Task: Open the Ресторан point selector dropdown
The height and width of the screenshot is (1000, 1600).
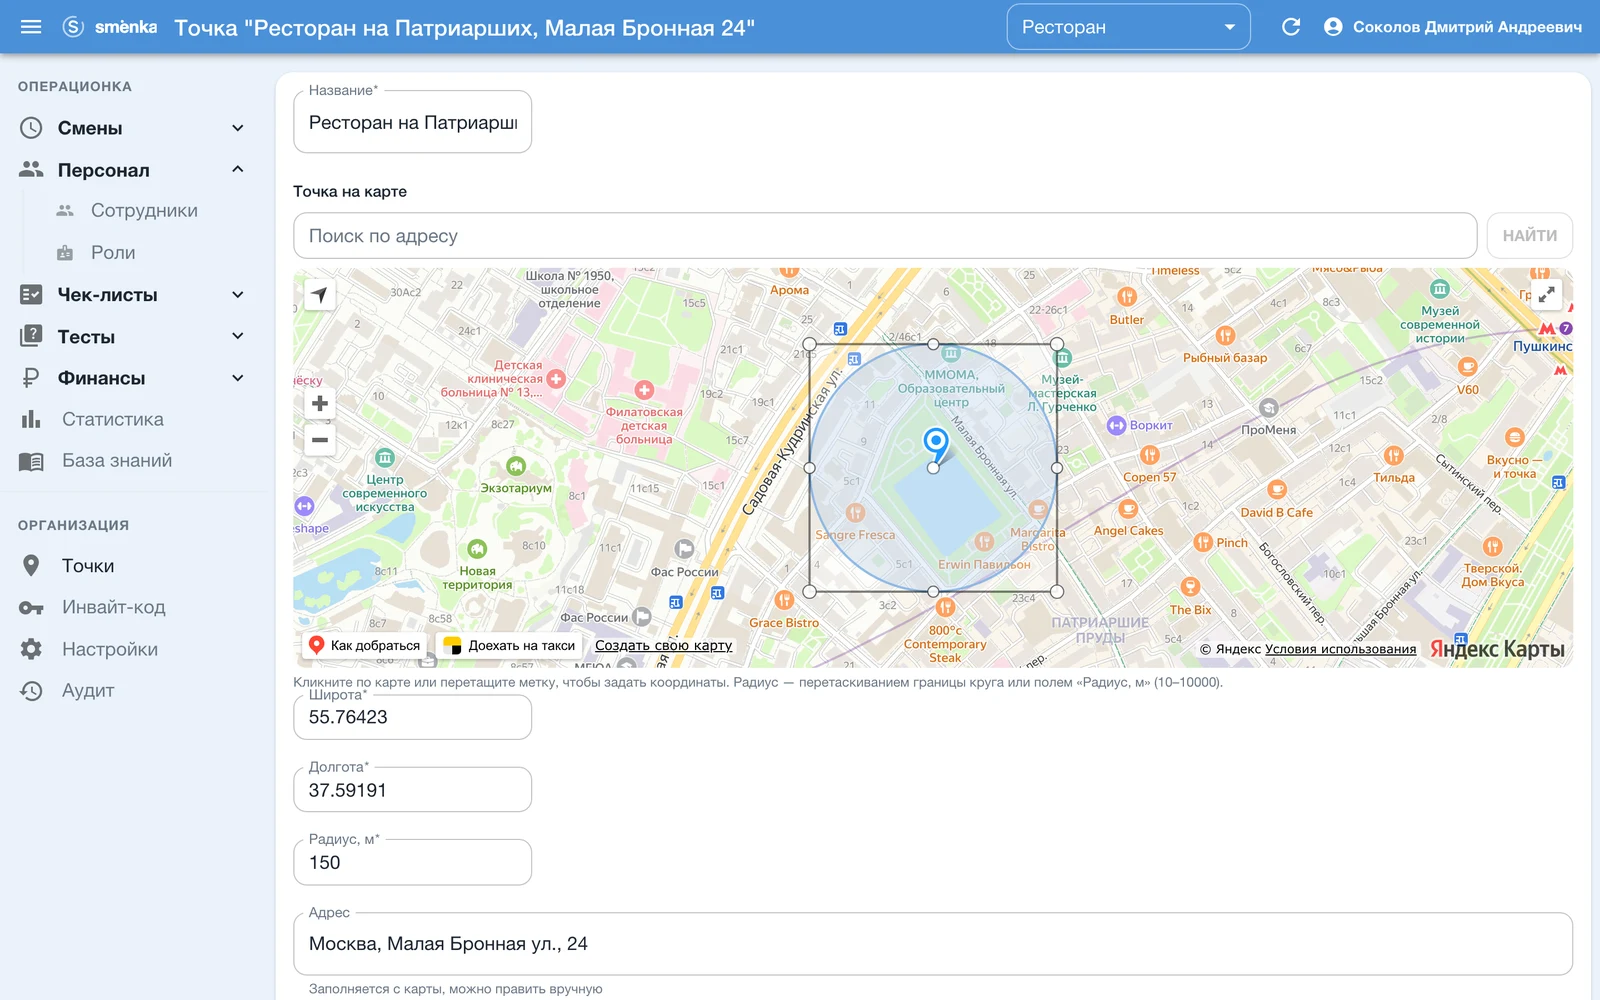Action: pos(1128,27)
